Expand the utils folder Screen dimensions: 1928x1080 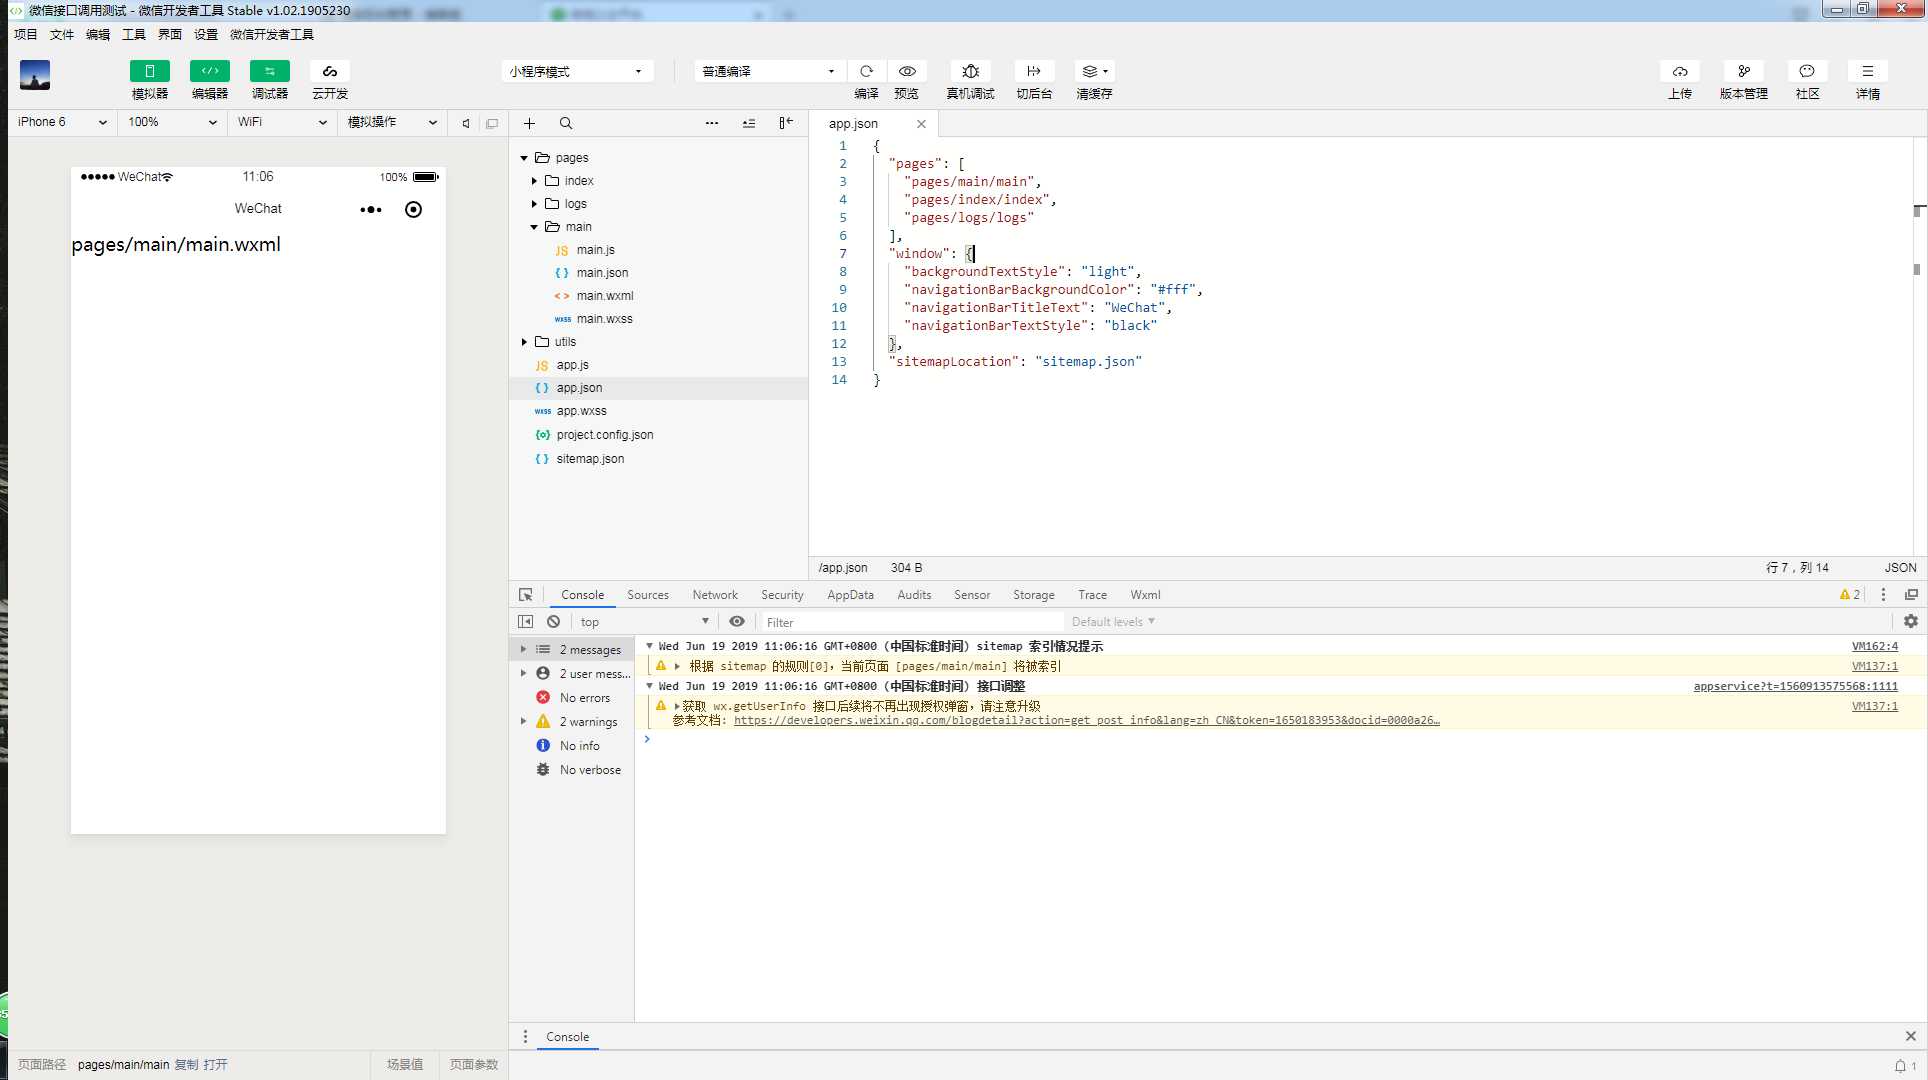524,342
